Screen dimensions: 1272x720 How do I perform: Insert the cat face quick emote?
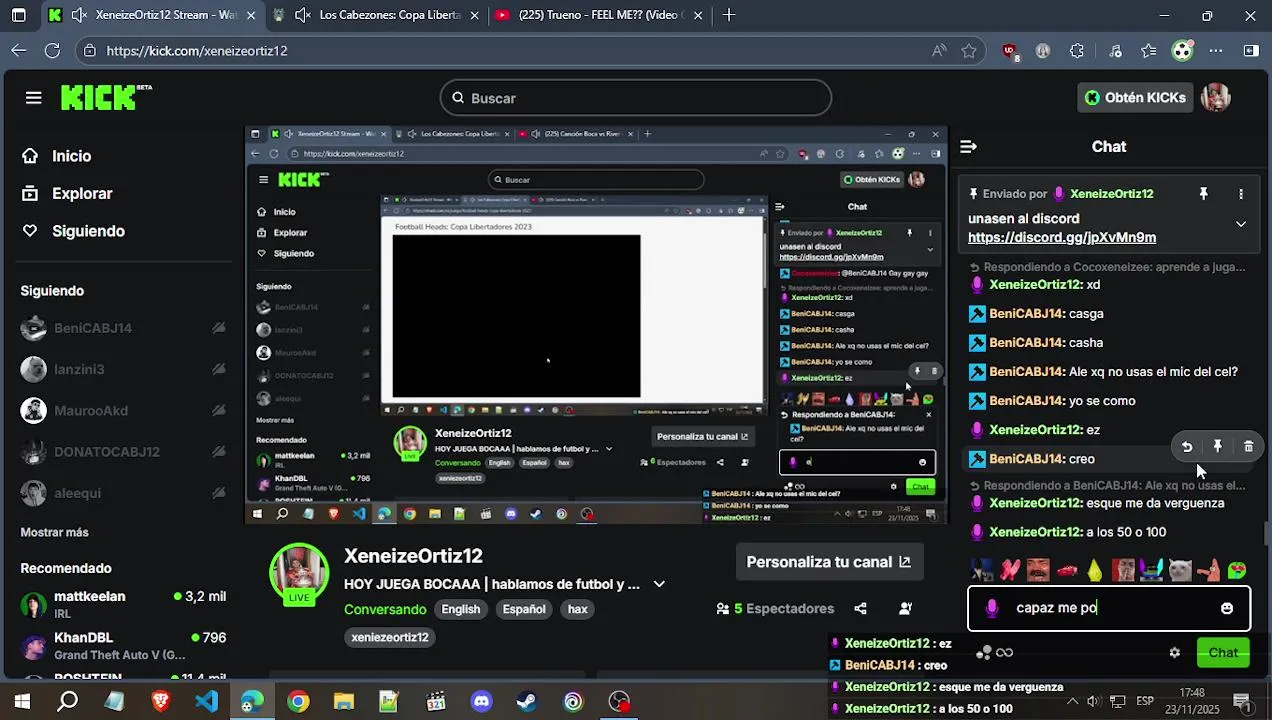1180,570
